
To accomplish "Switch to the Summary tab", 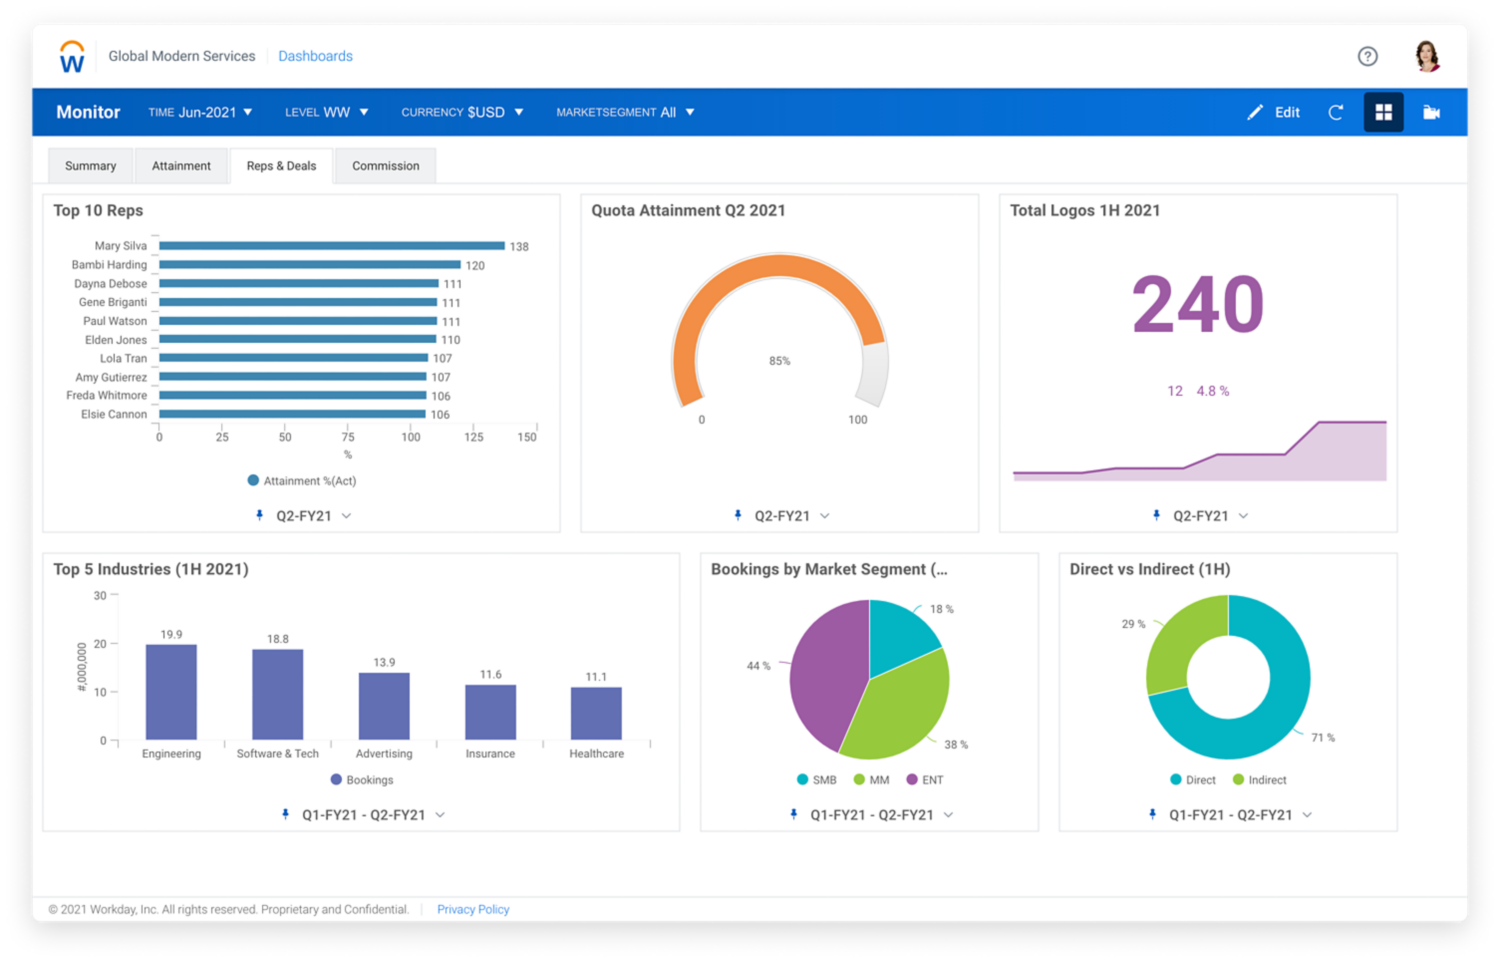I will 90,165.
